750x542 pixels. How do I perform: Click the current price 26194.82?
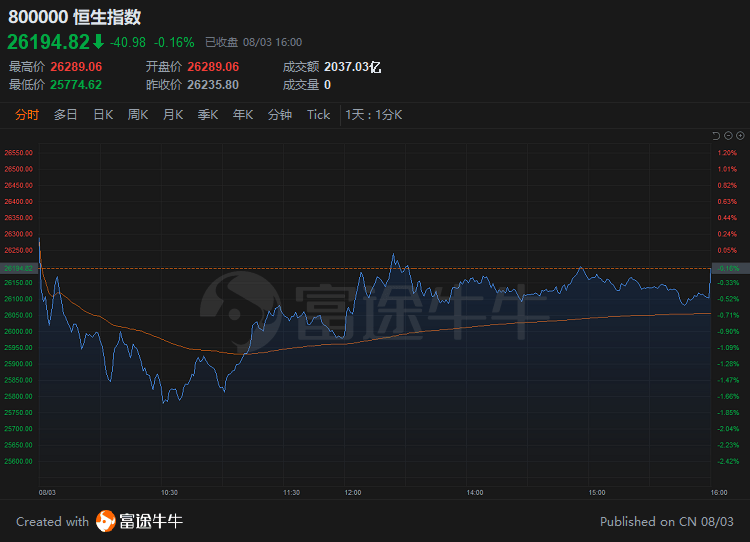tap(48, 42)
